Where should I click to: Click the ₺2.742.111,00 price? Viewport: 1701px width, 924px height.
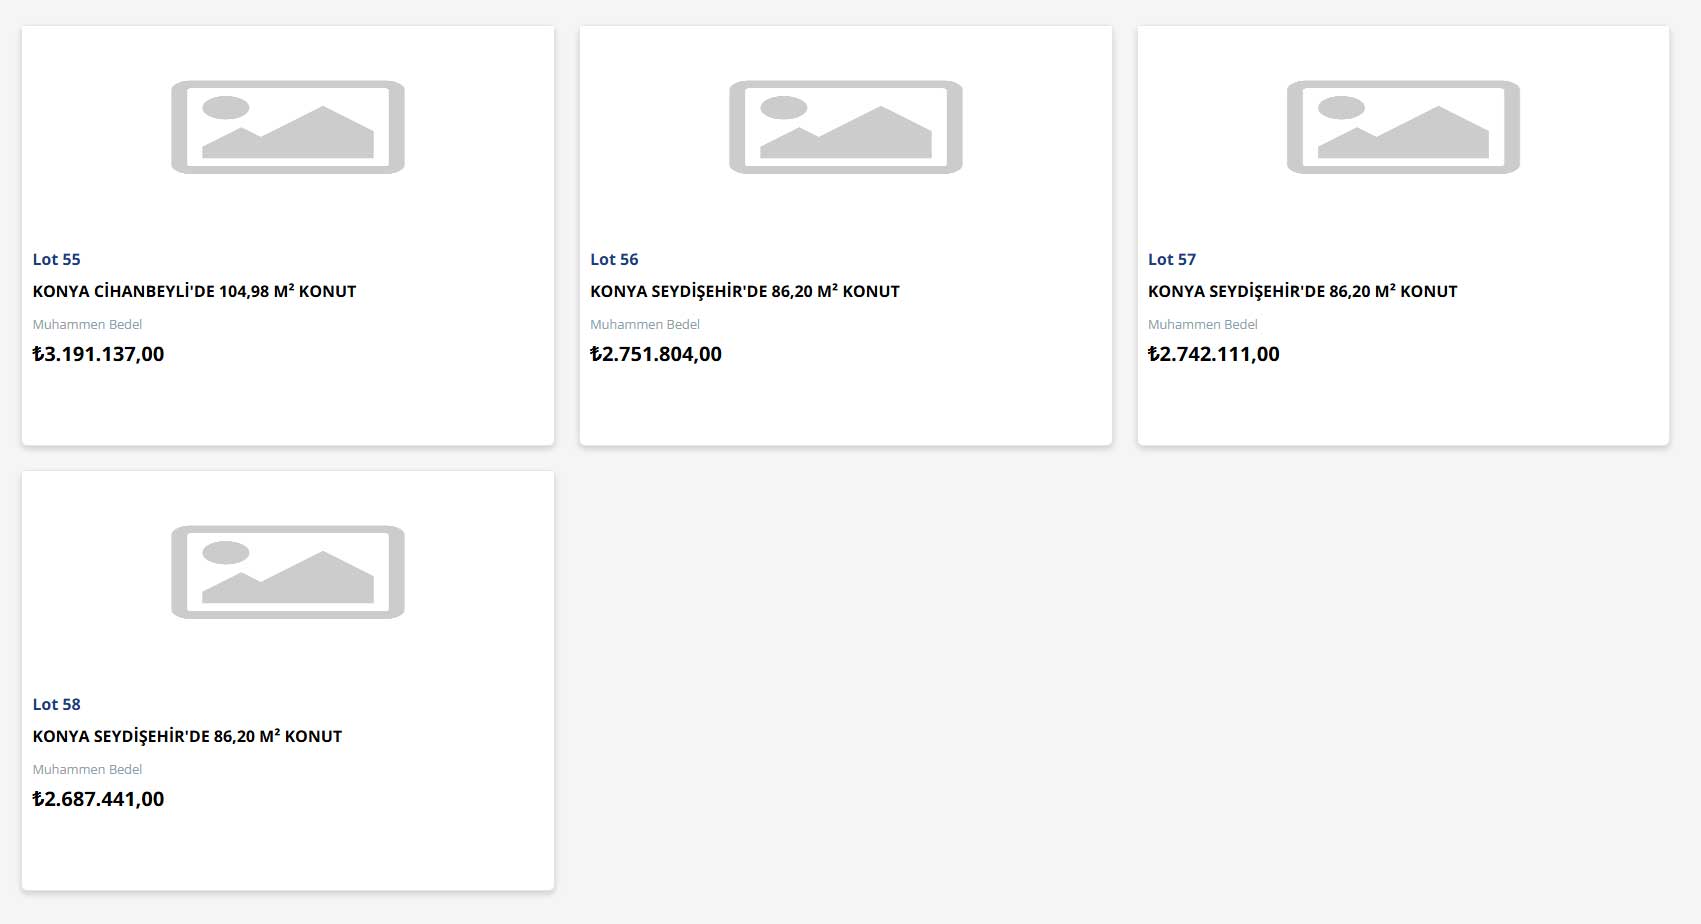[1214, 354]
